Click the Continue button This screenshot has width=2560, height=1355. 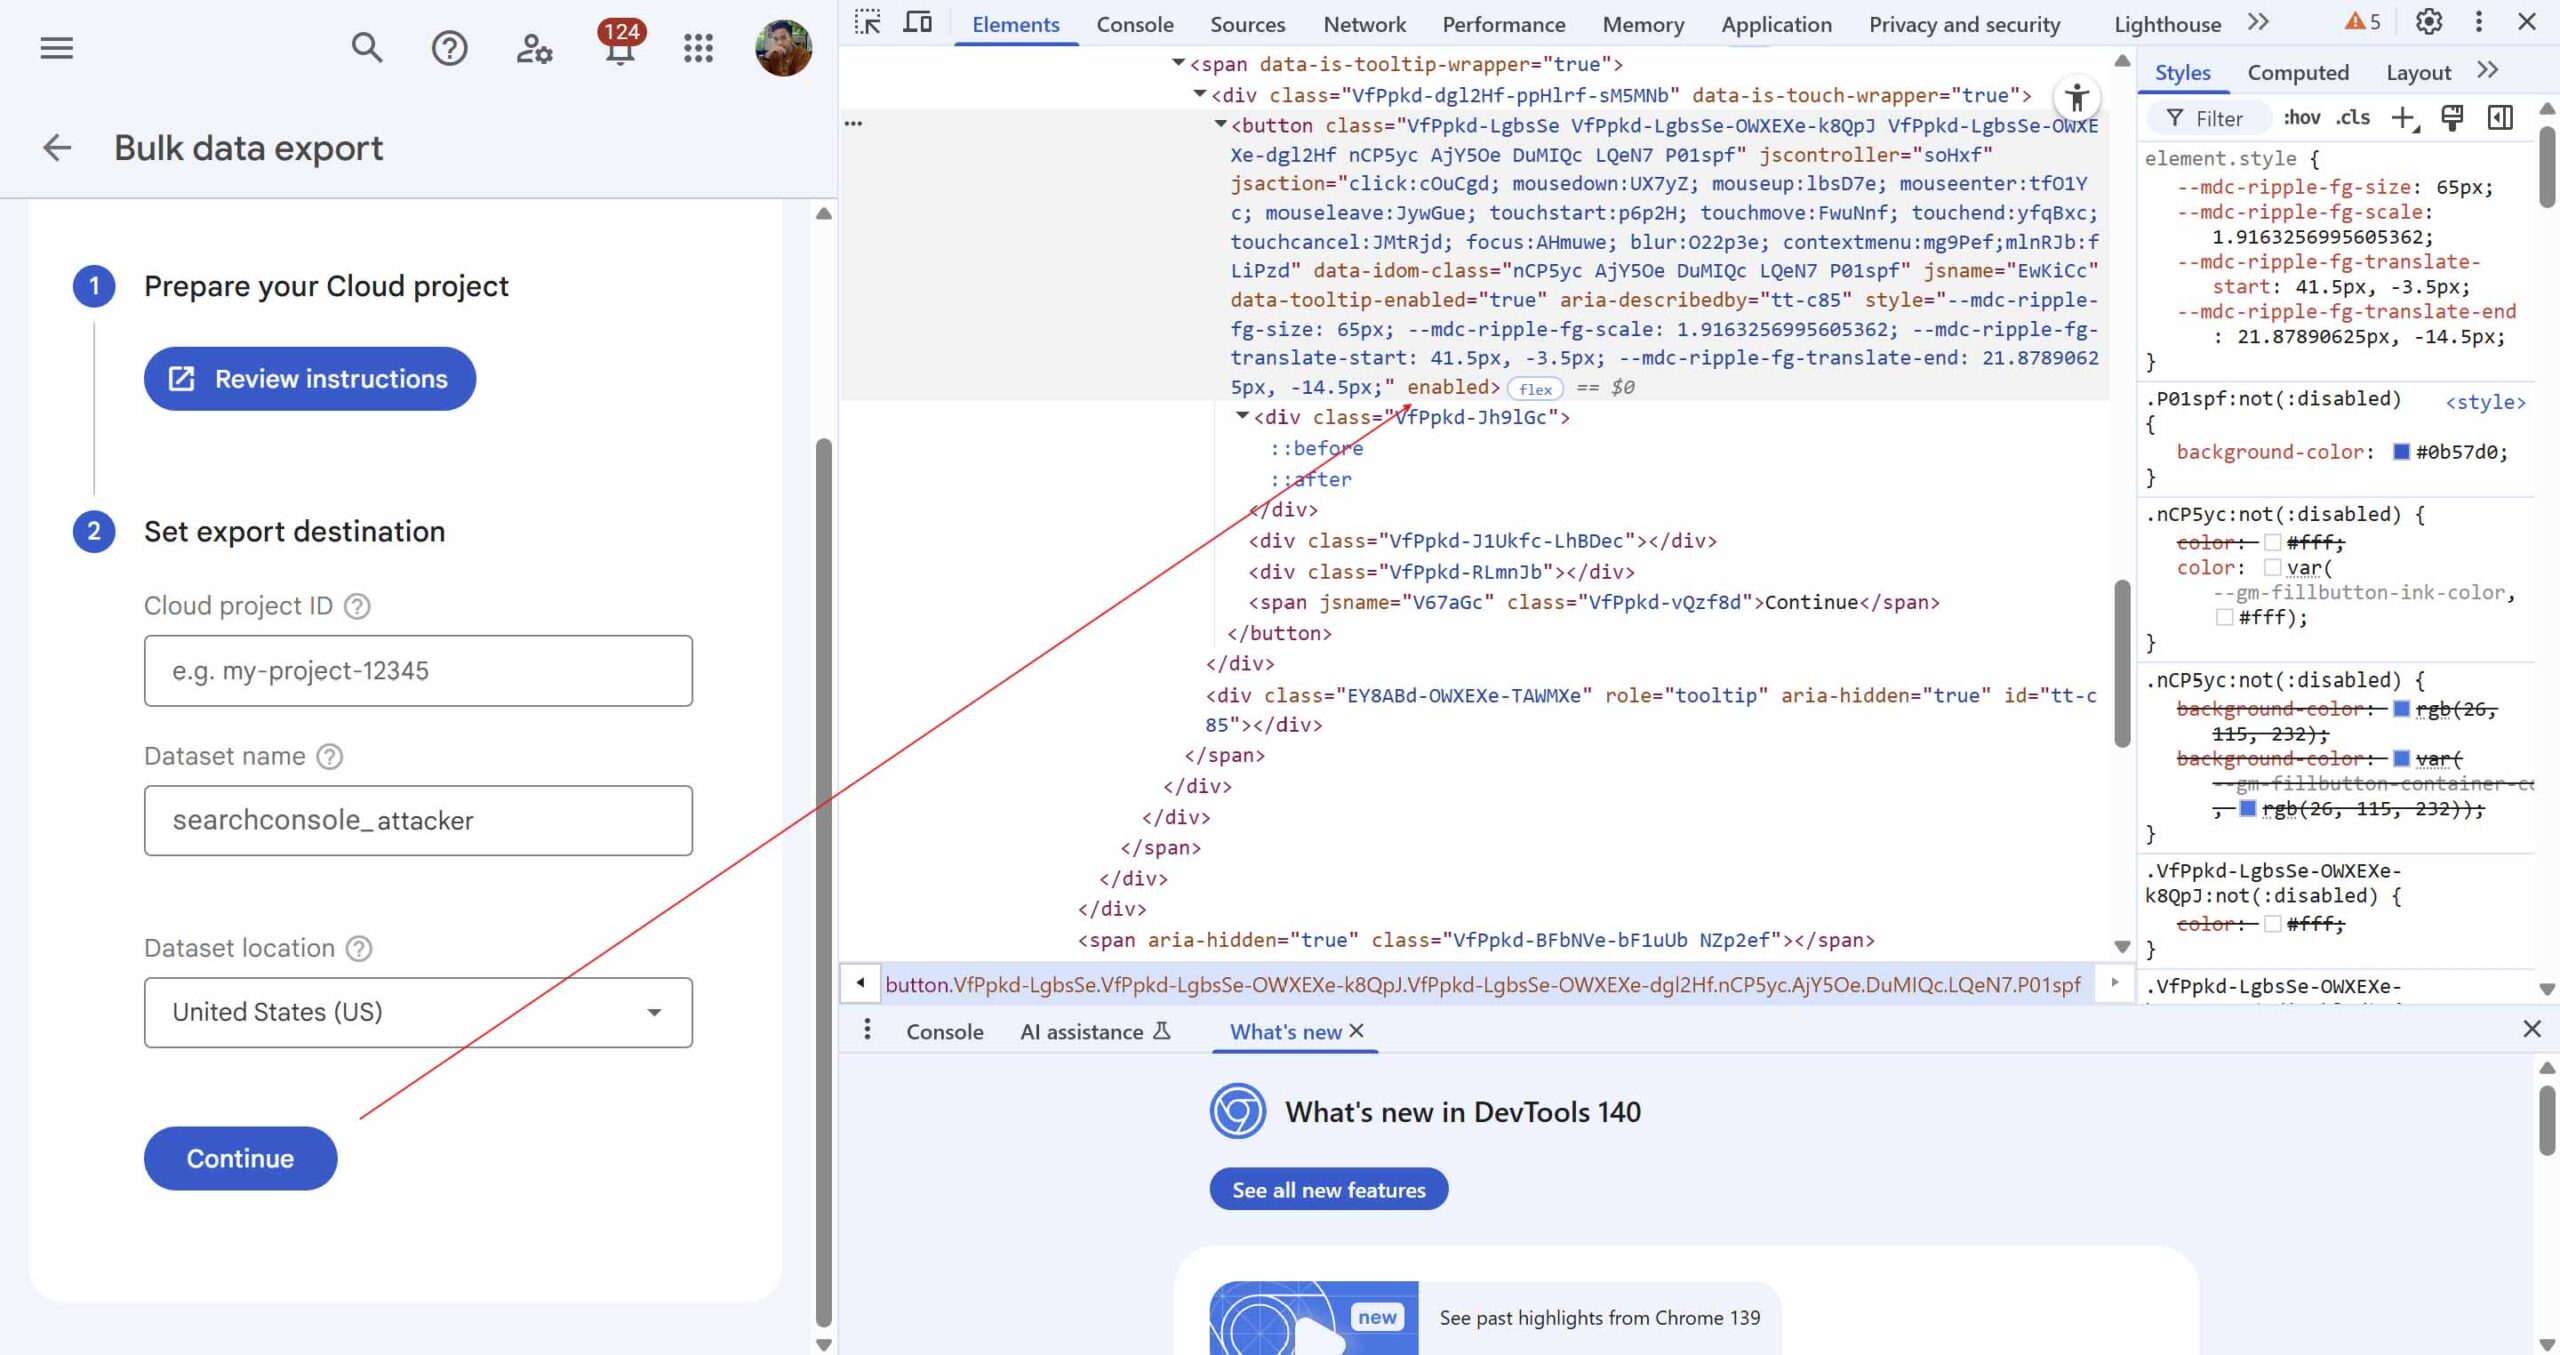[x=240, y=1158]
